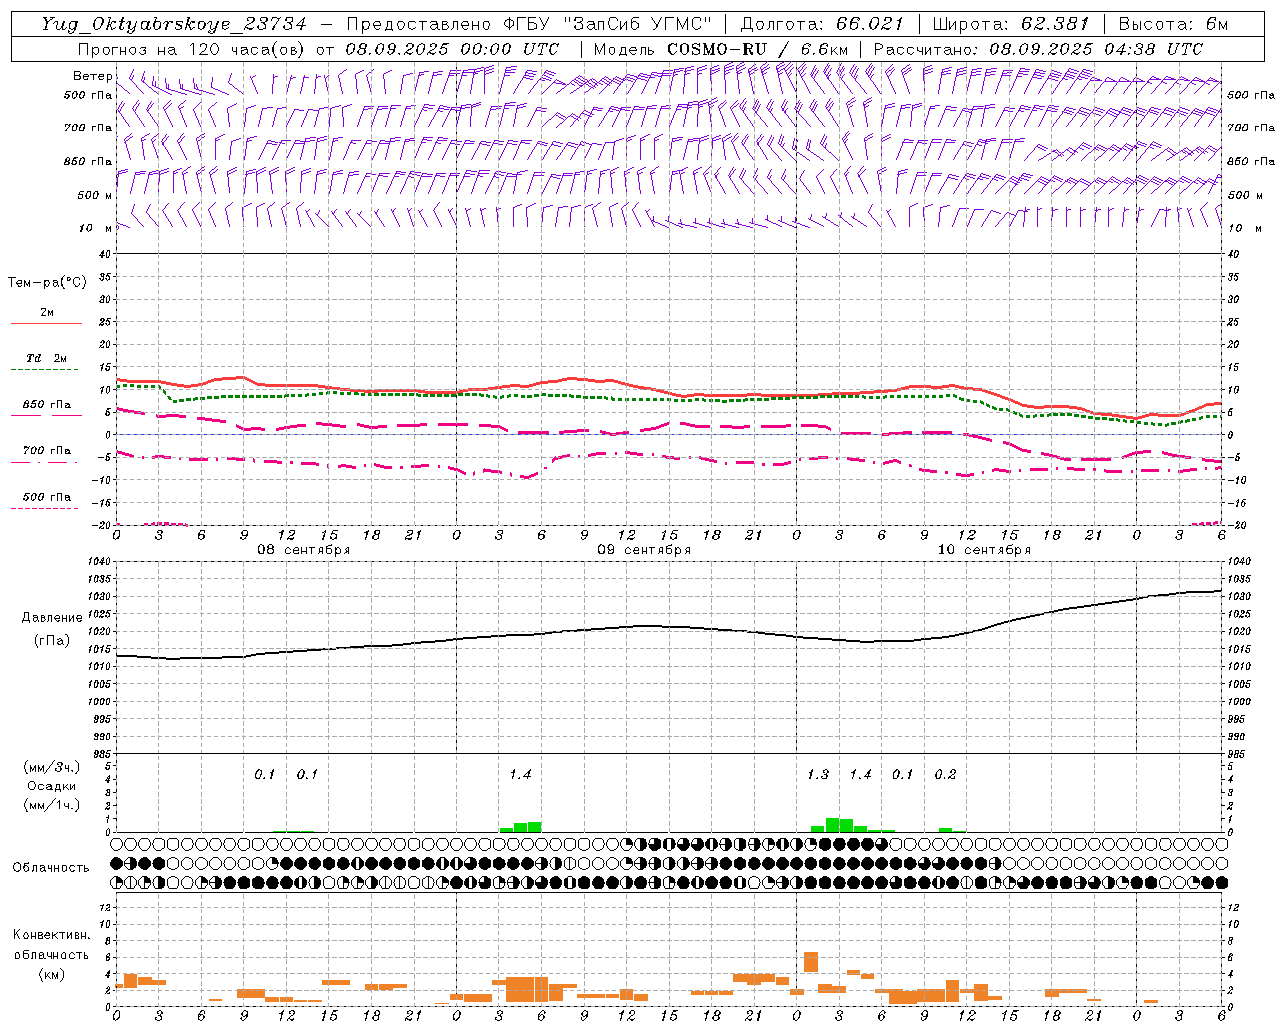This screenshot has height=1024, width=1280.
Task: Click the Осадки panel label
Action: point(51,787)
